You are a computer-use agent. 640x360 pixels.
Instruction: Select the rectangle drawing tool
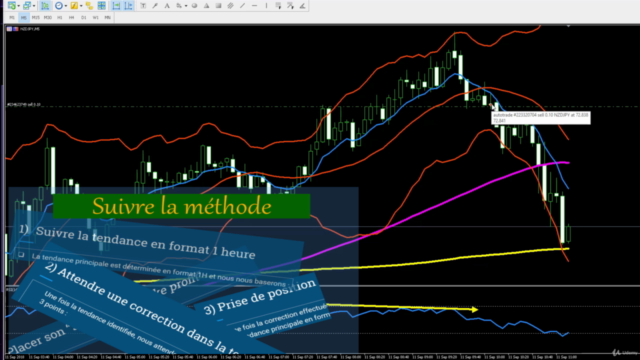click(x=218, y=6)
